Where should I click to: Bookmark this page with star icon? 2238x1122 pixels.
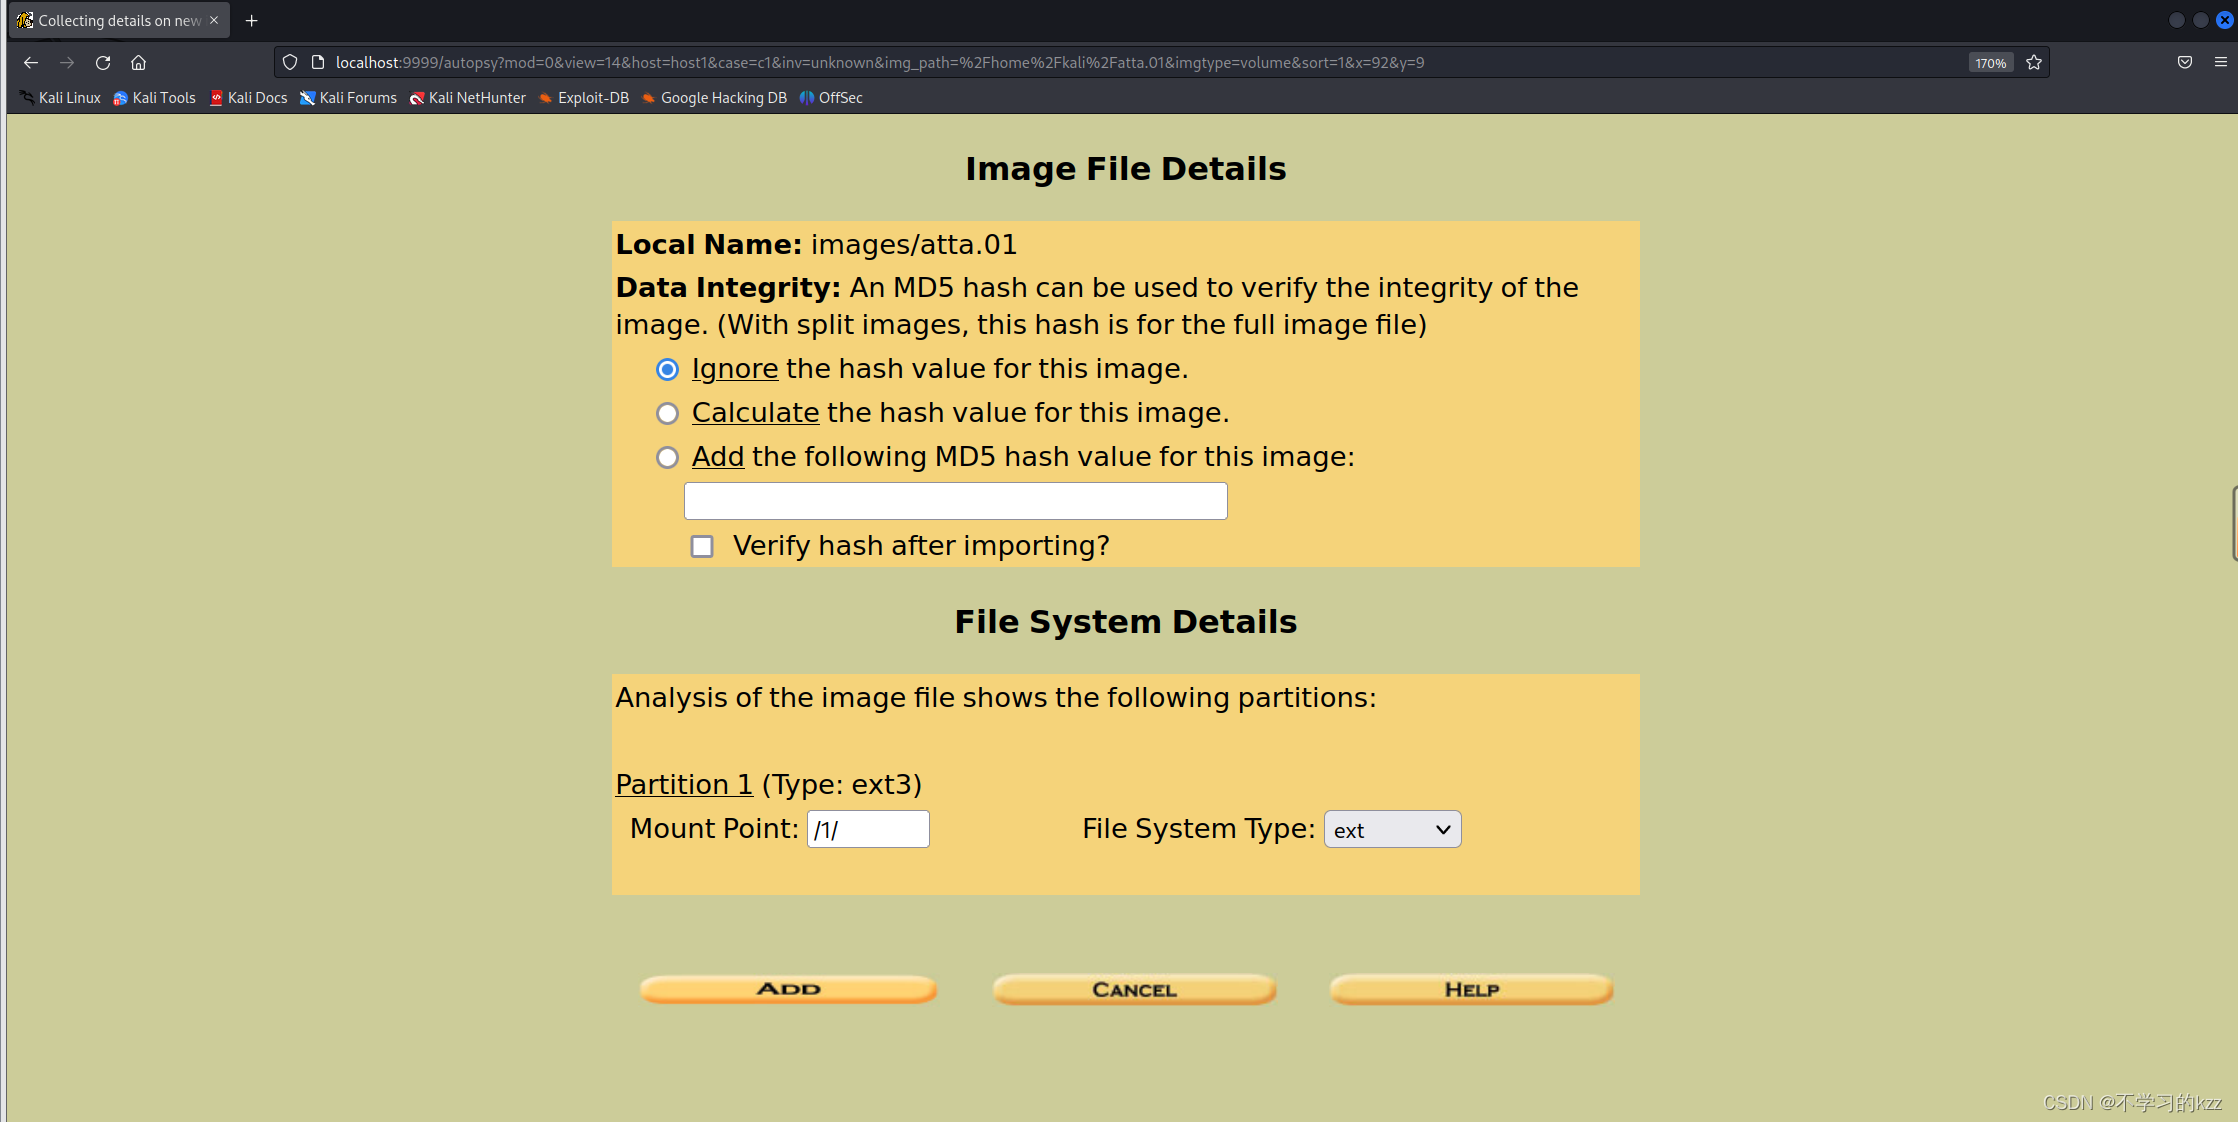2033,62
